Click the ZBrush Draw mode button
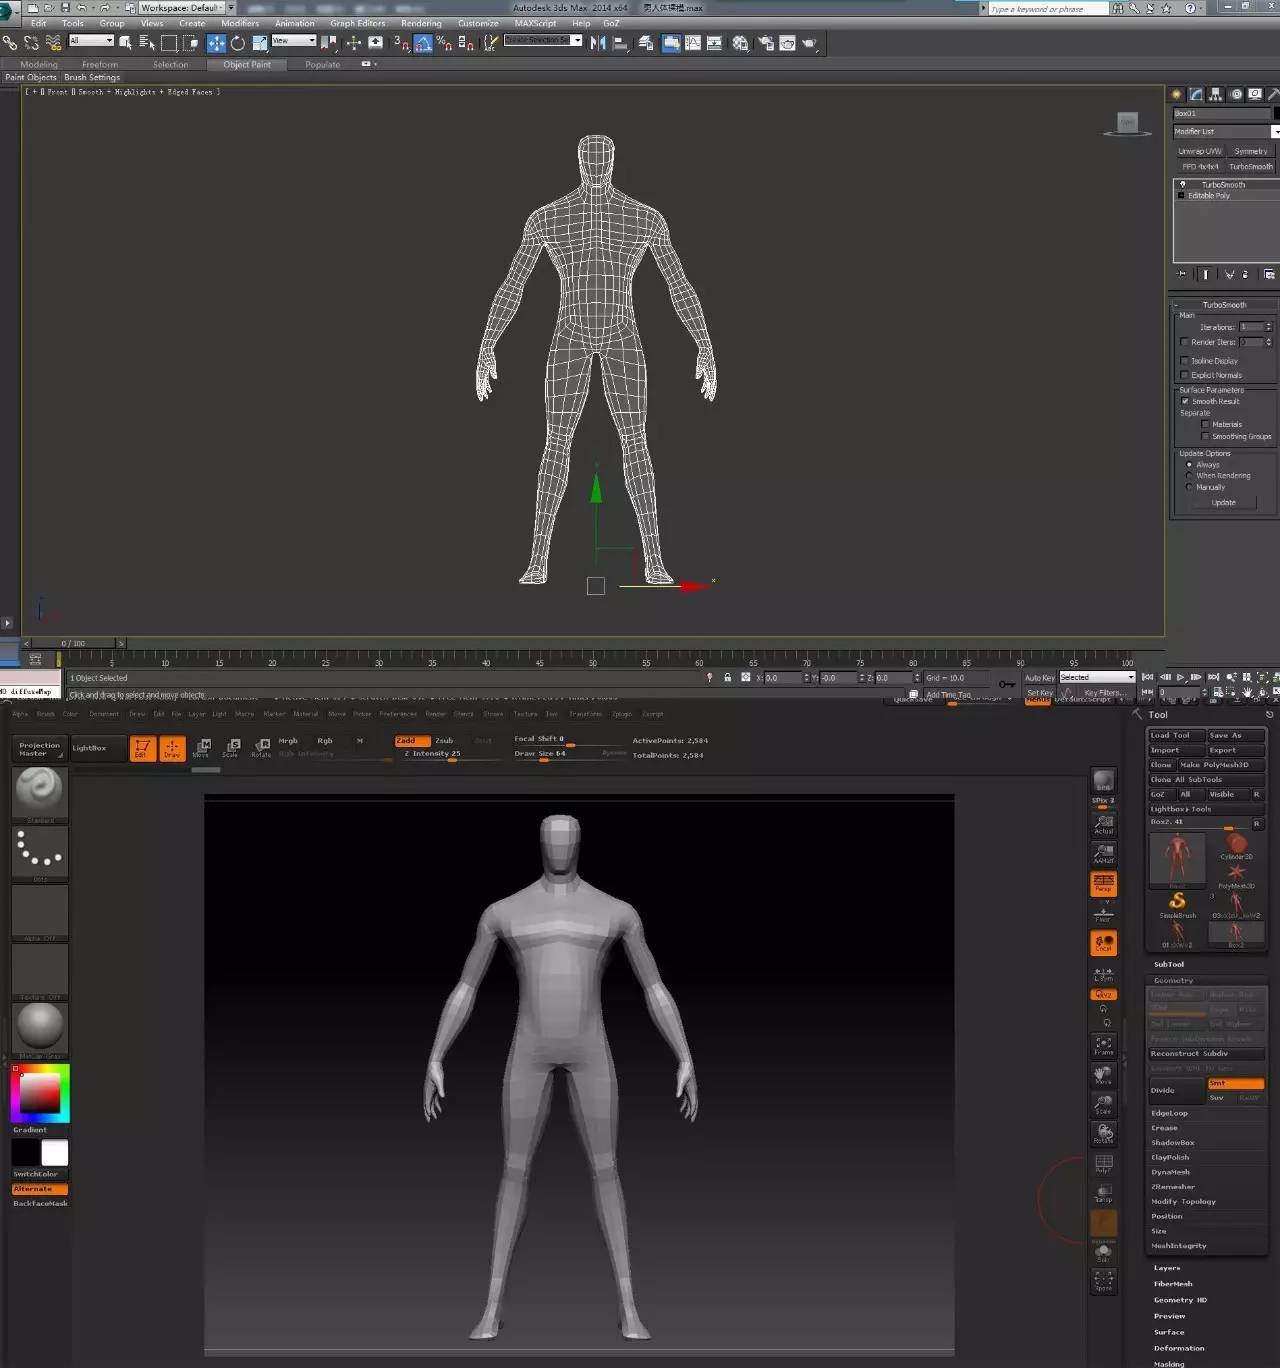Image resolution: width=1280 pixels, height=1368 pixels. [172, 748]
